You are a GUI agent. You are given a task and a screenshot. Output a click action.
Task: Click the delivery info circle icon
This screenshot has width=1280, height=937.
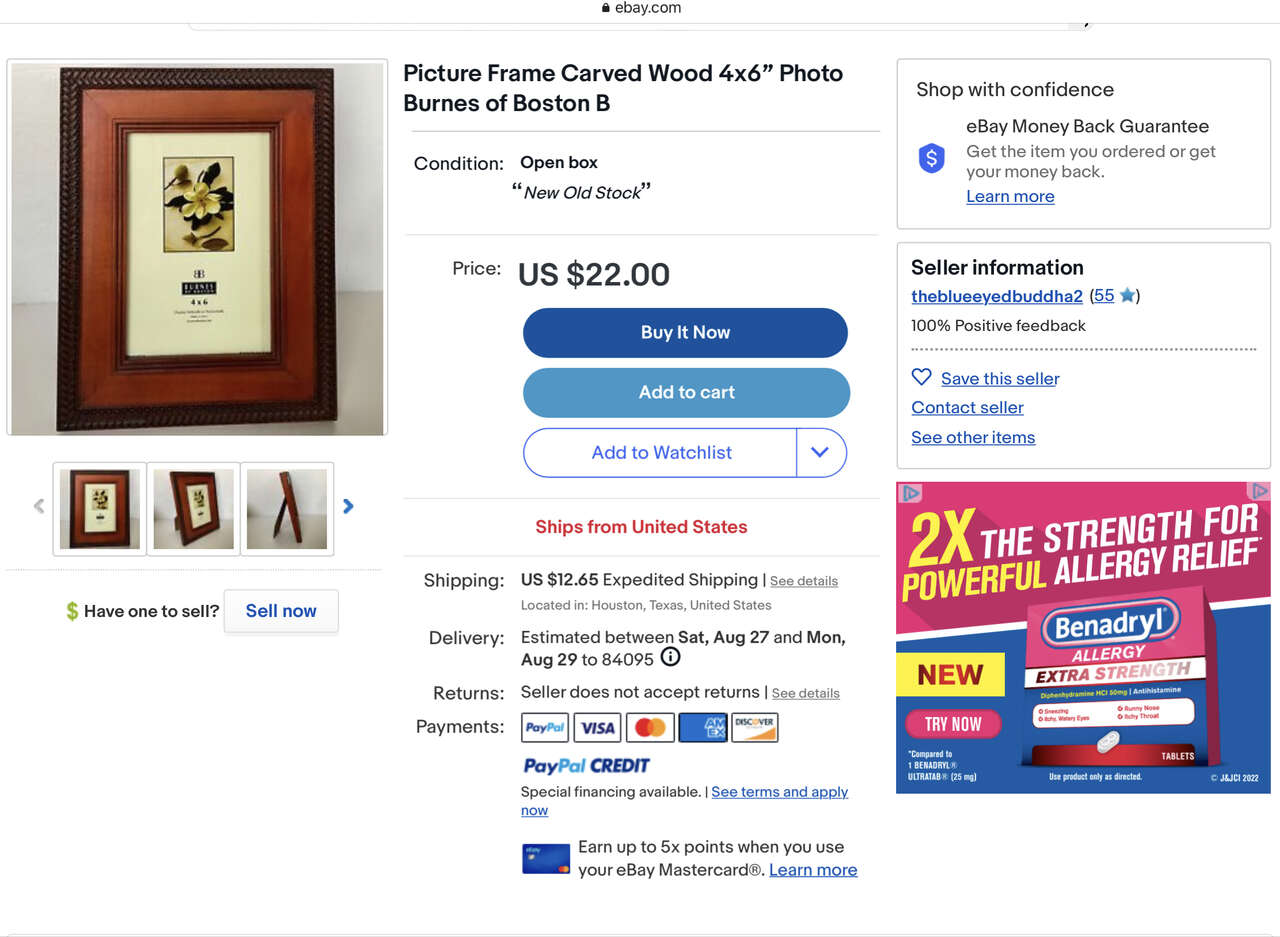tap(671, 658)
